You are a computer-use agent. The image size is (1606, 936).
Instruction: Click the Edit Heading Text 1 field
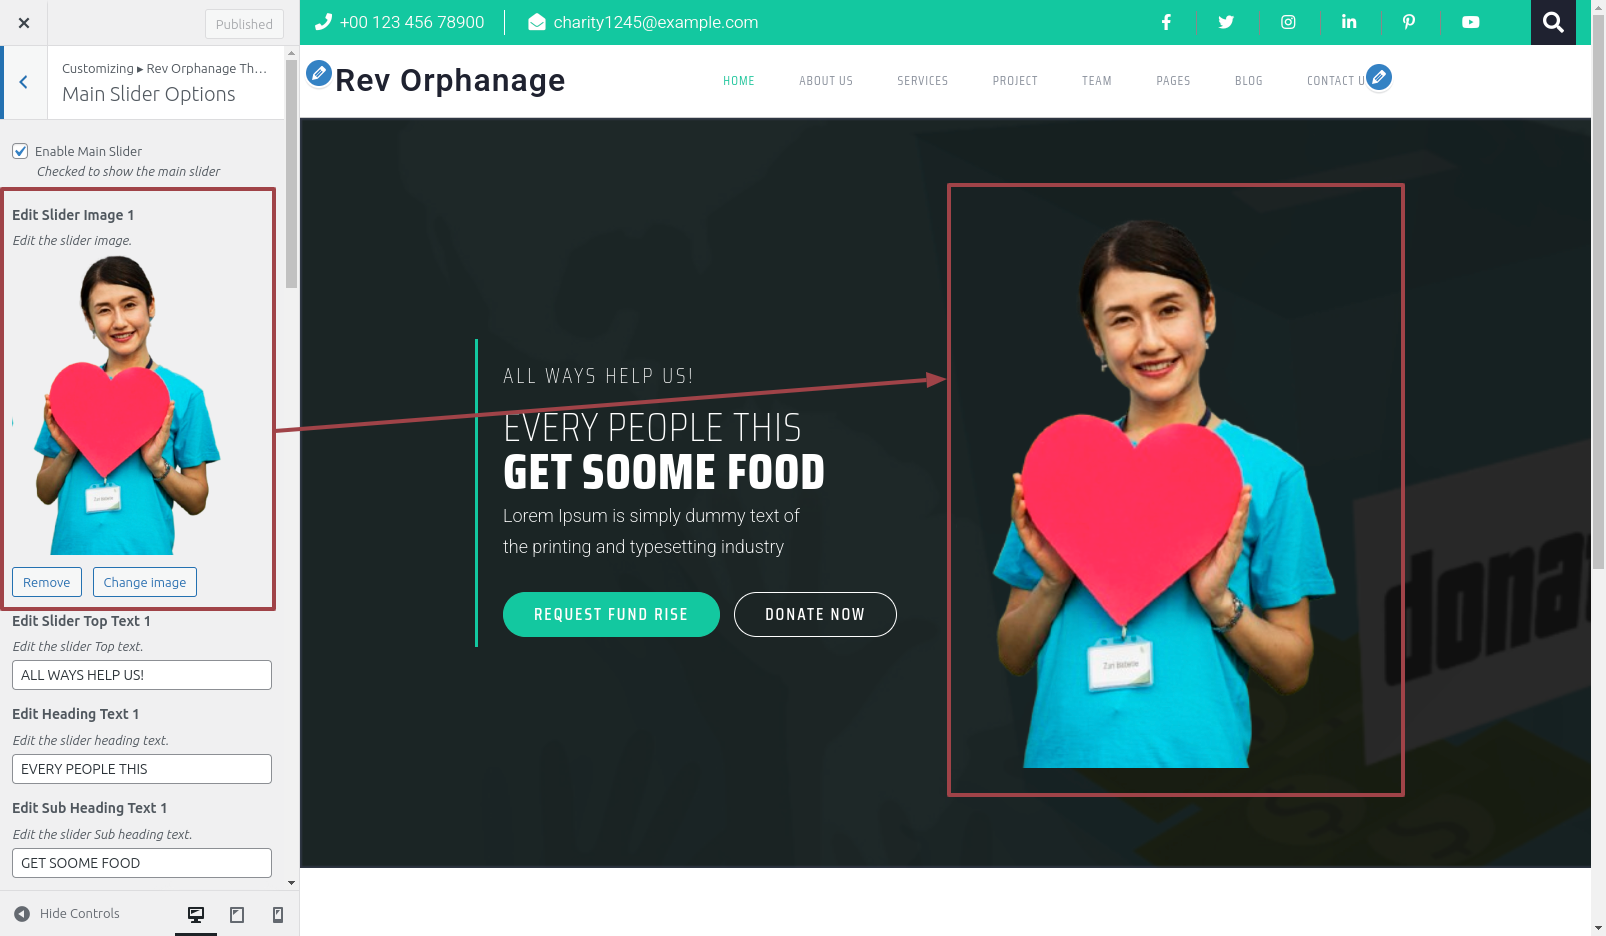(x=142, y=769)
